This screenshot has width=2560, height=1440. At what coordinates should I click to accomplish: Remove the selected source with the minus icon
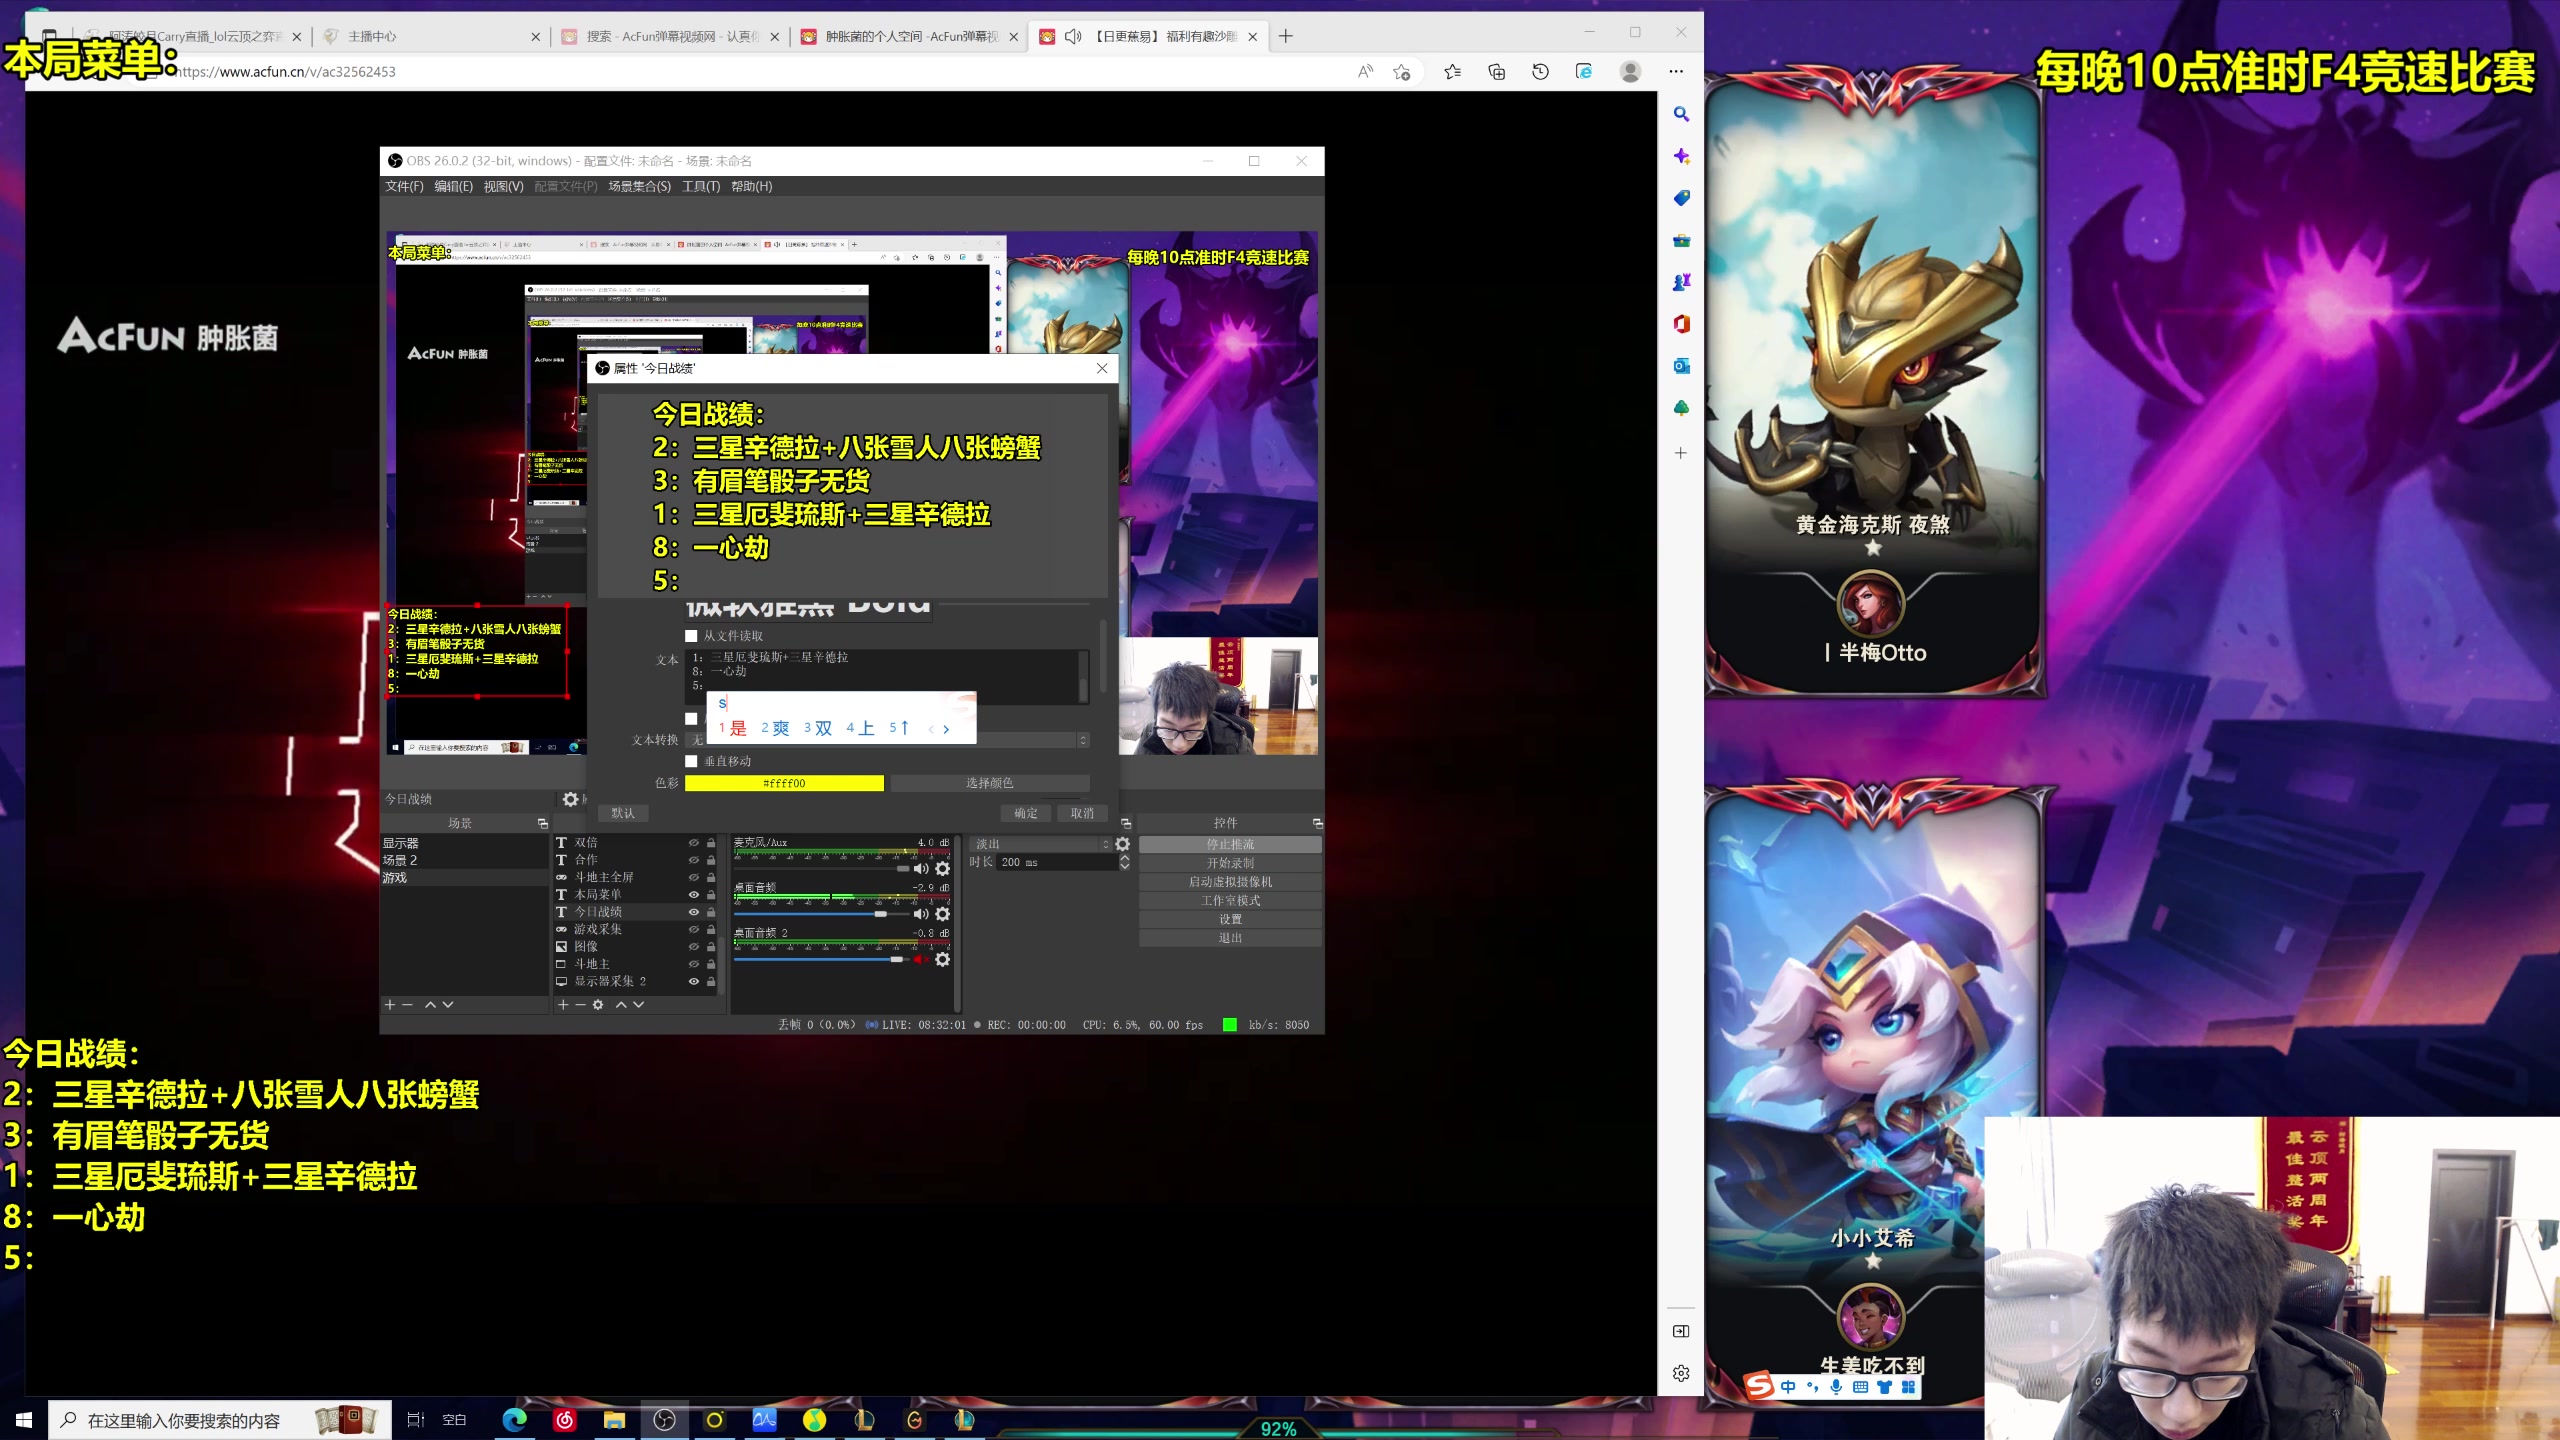coord(580,1005)
